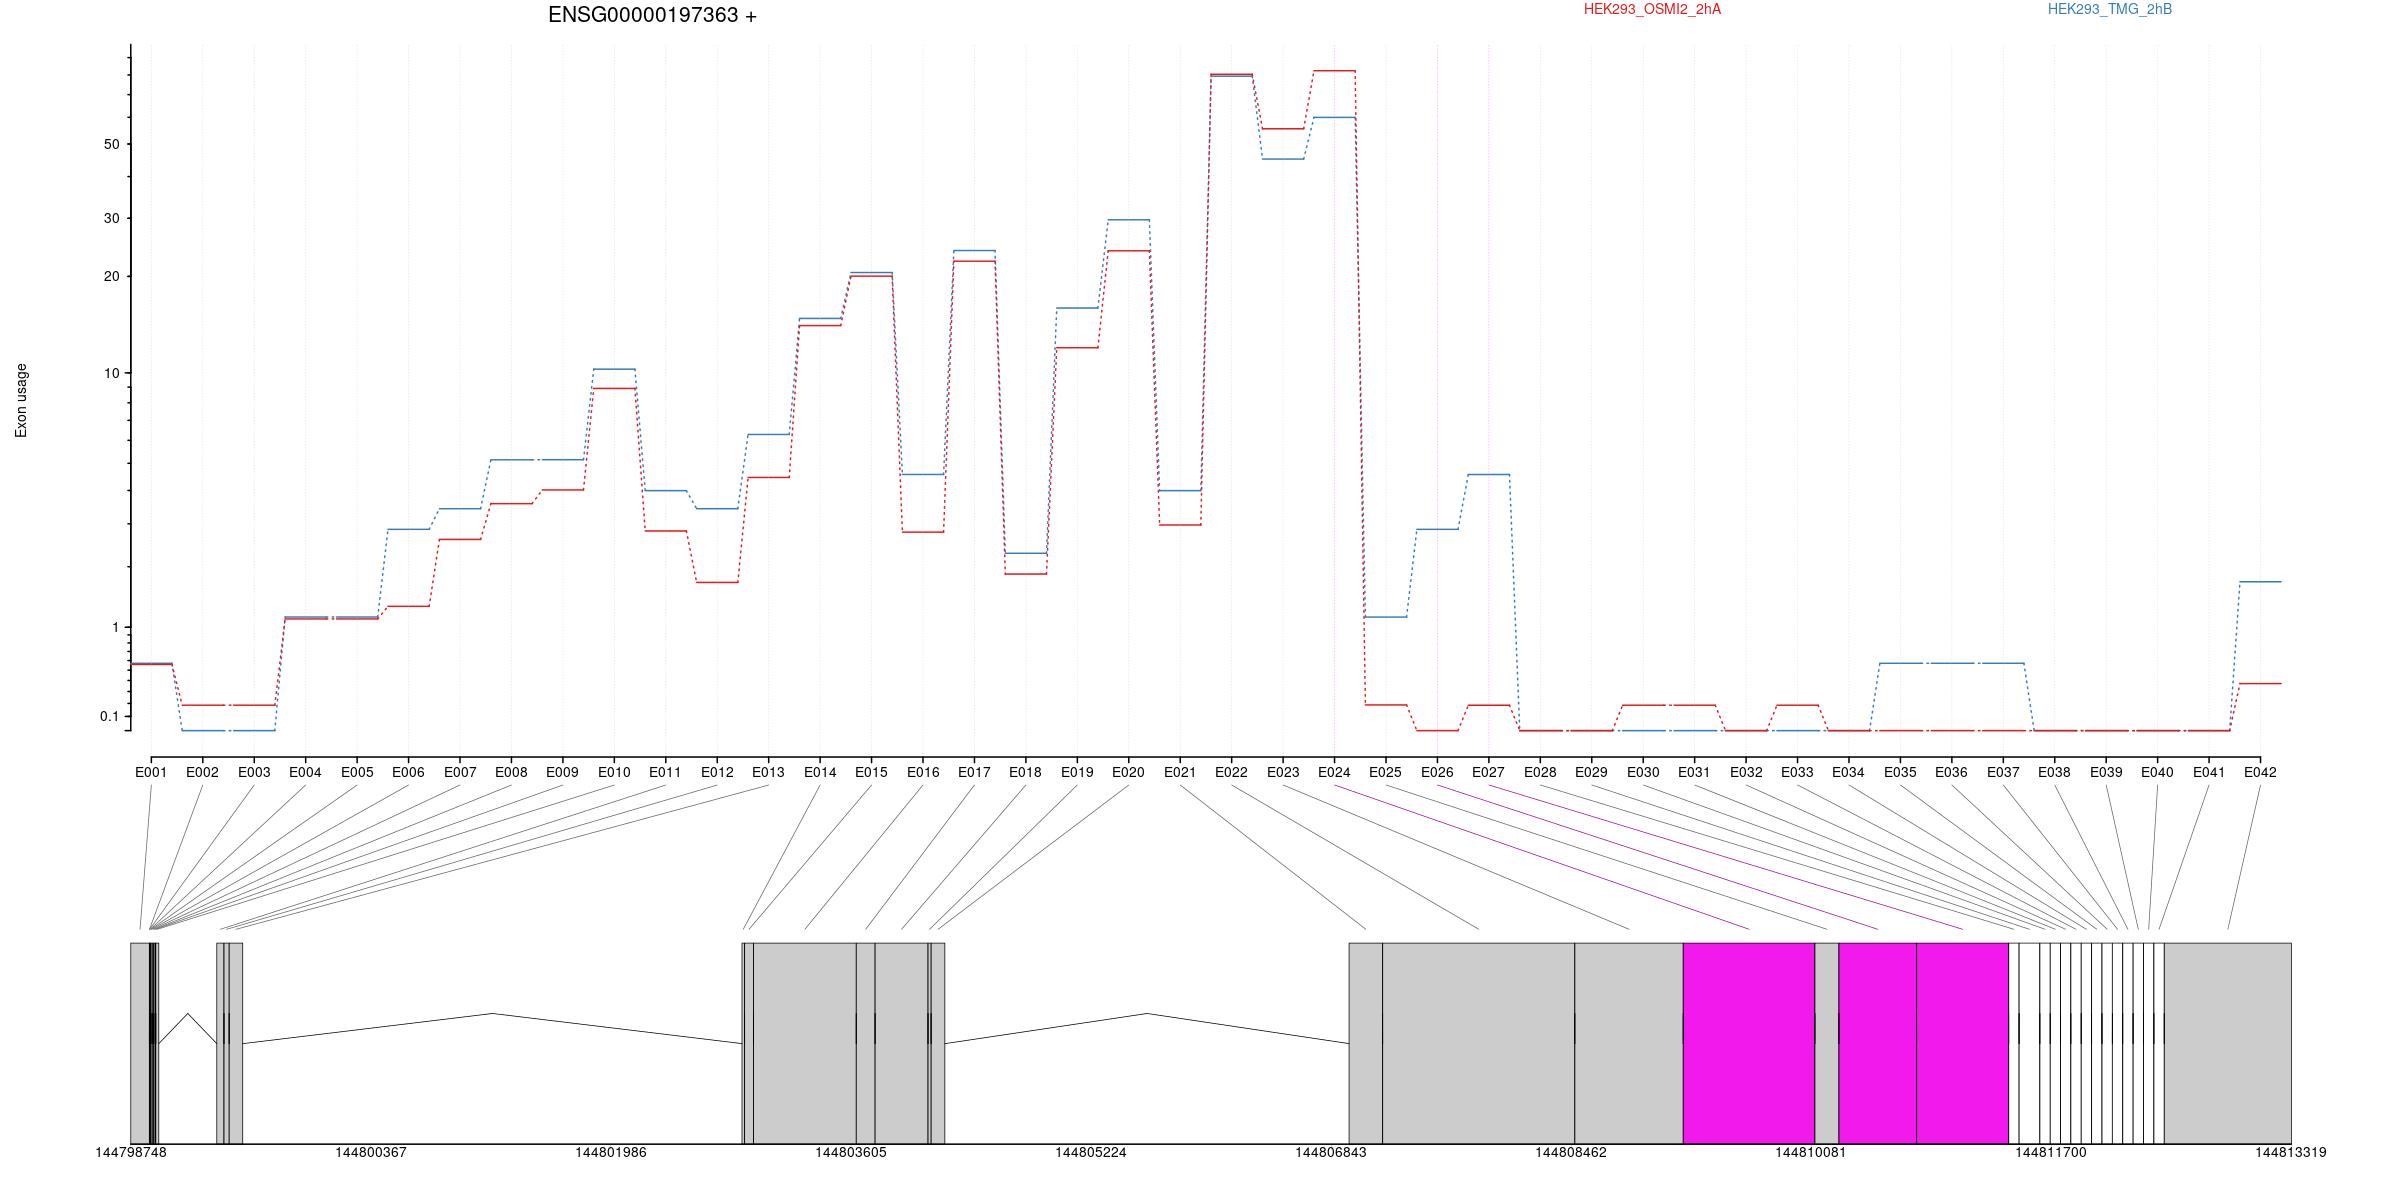
Task: Click exon label E025
Action: (x=1385, y=772)
